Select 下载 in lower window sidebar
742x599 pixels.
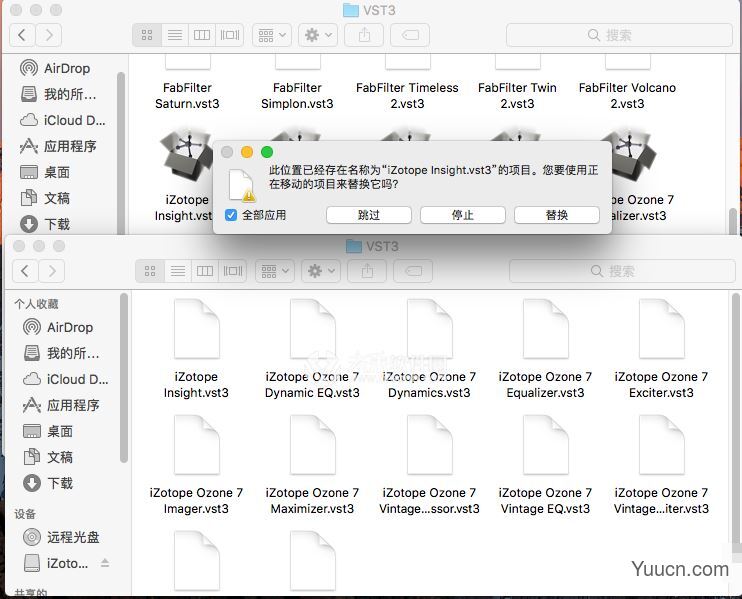pos(48,483)
